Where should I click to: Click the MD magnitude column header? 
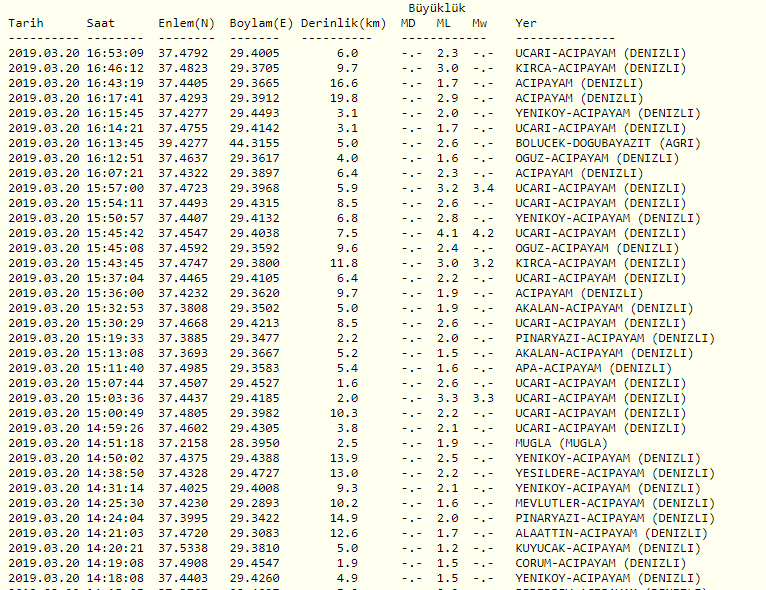[408, 23]
